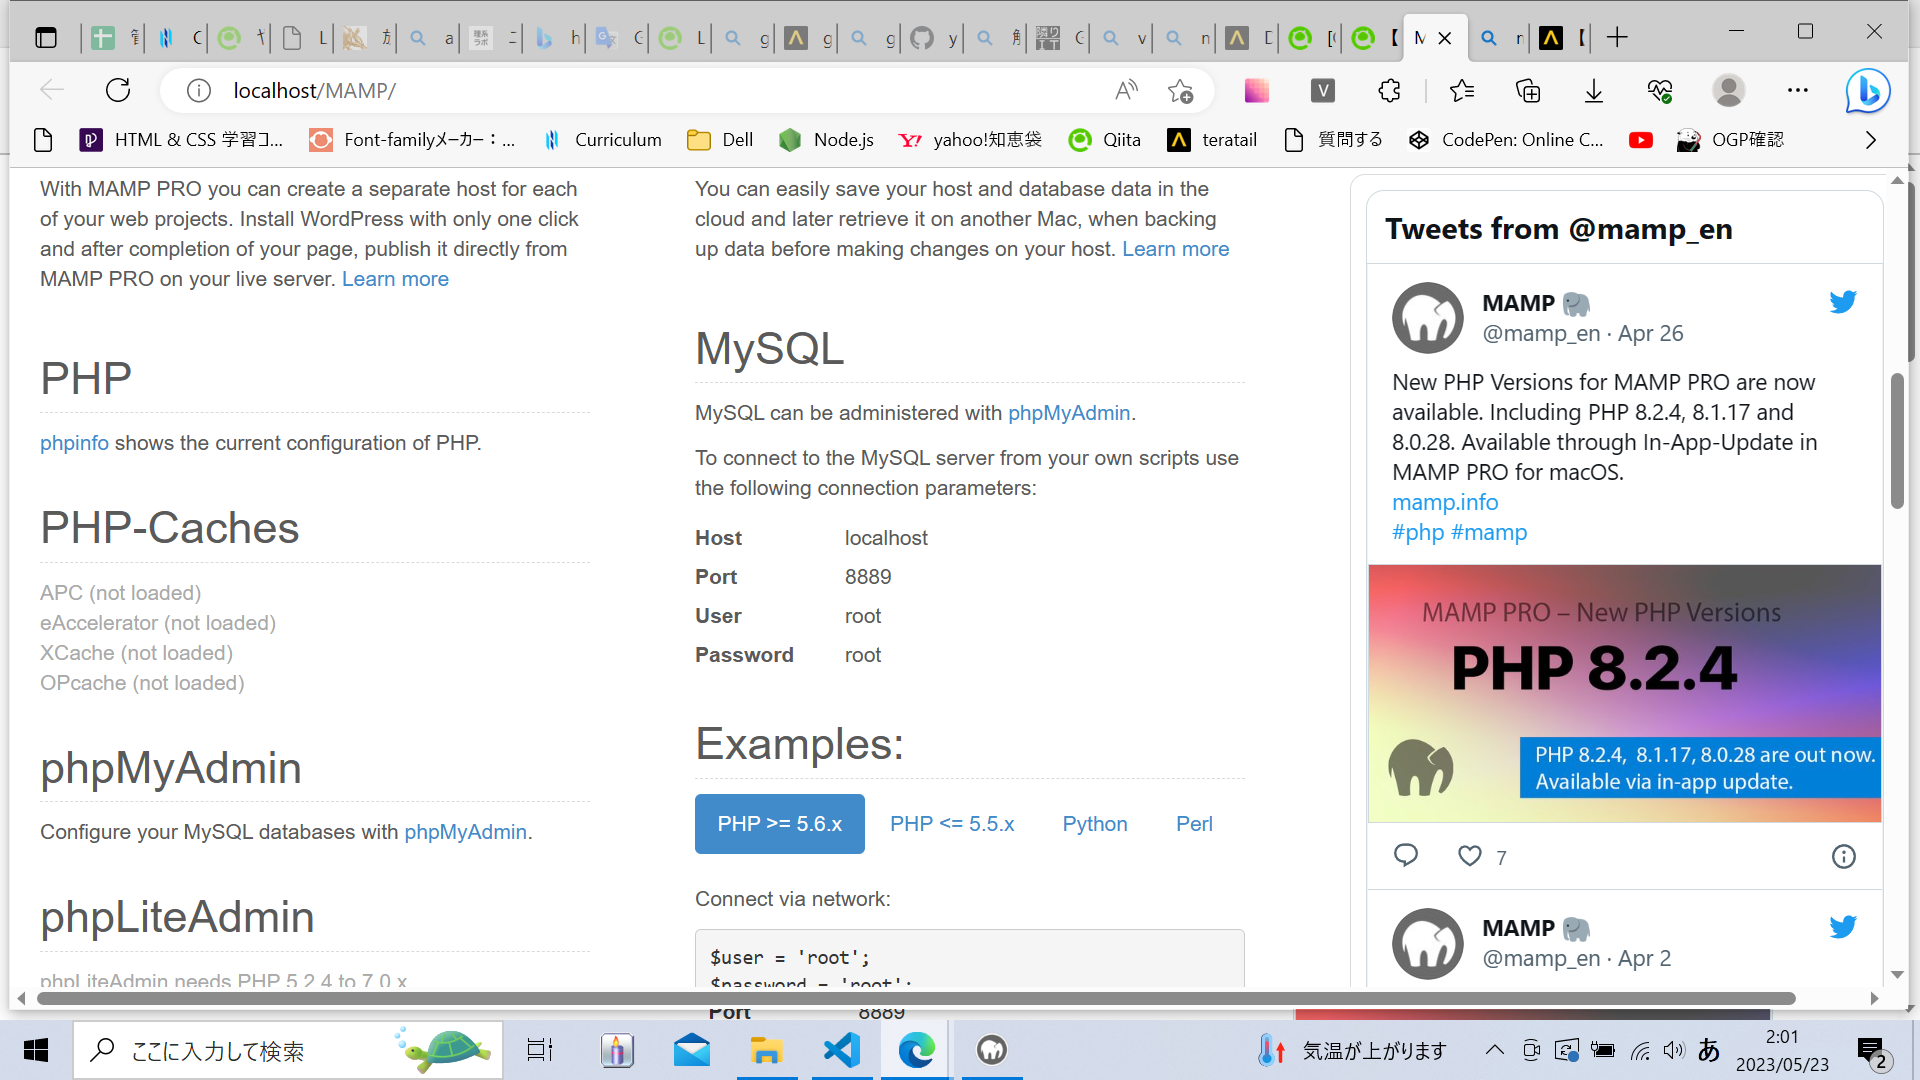Image resolution: width=1920 pixels, height=1080 pixels.
Task: Click the tweet info circle icon
Action: tap(1843, 856)
